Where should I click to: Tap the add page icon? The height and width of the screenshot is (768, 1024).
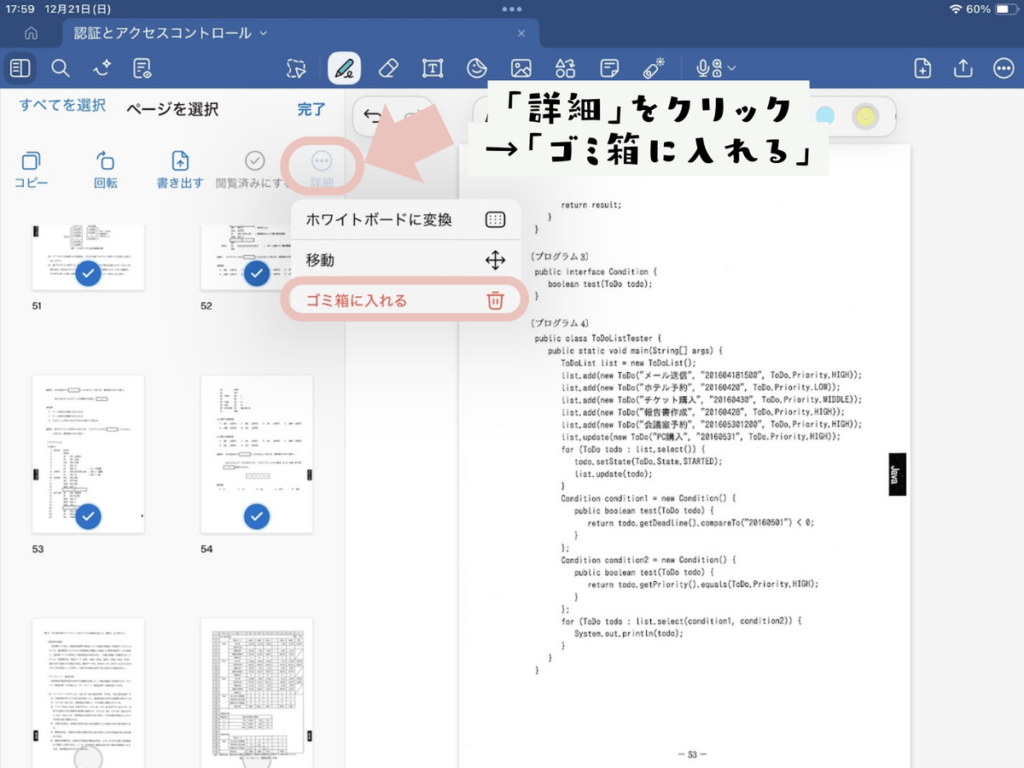pos(922,68)
